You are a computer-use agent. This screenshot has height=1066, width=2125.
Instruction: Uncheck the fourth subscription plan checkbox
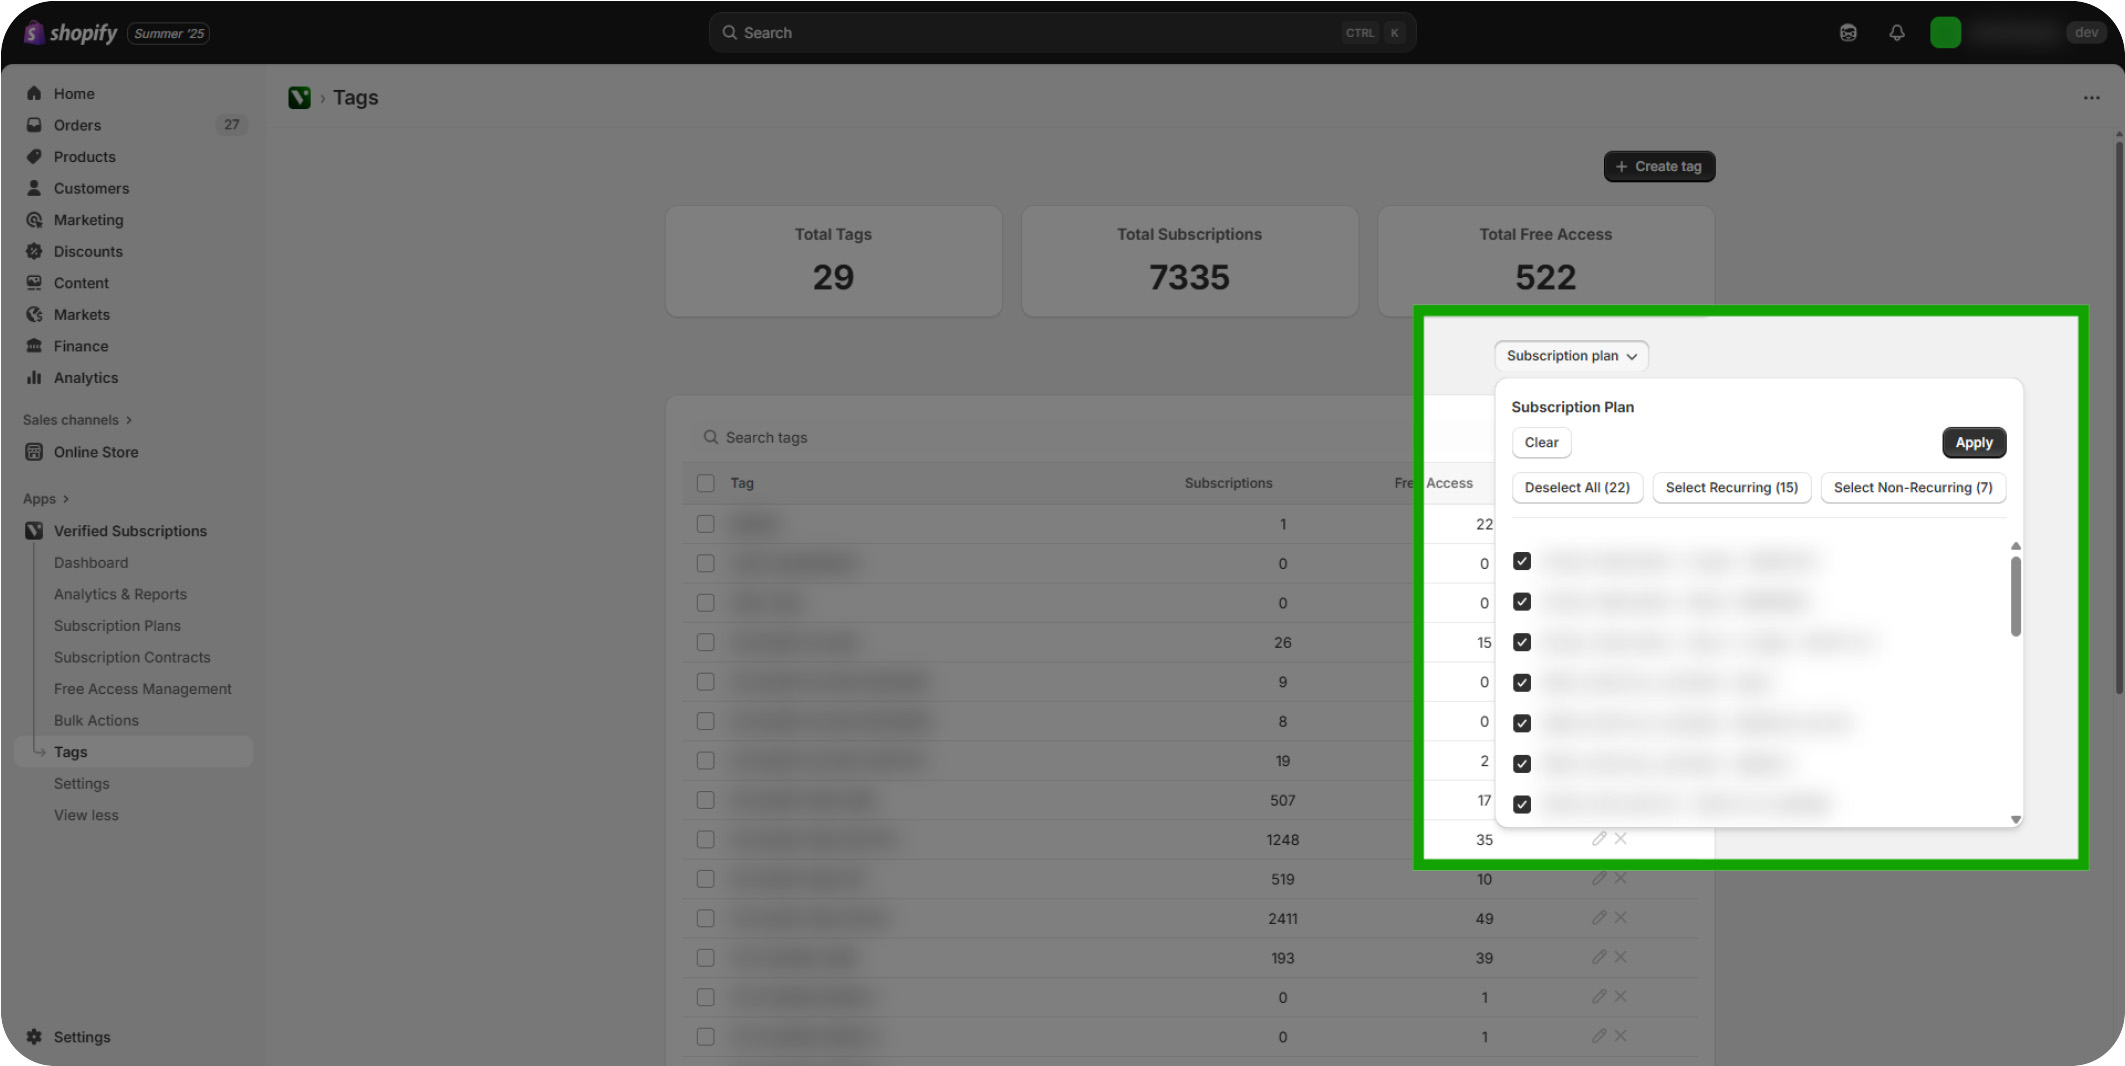[1522, 683]
